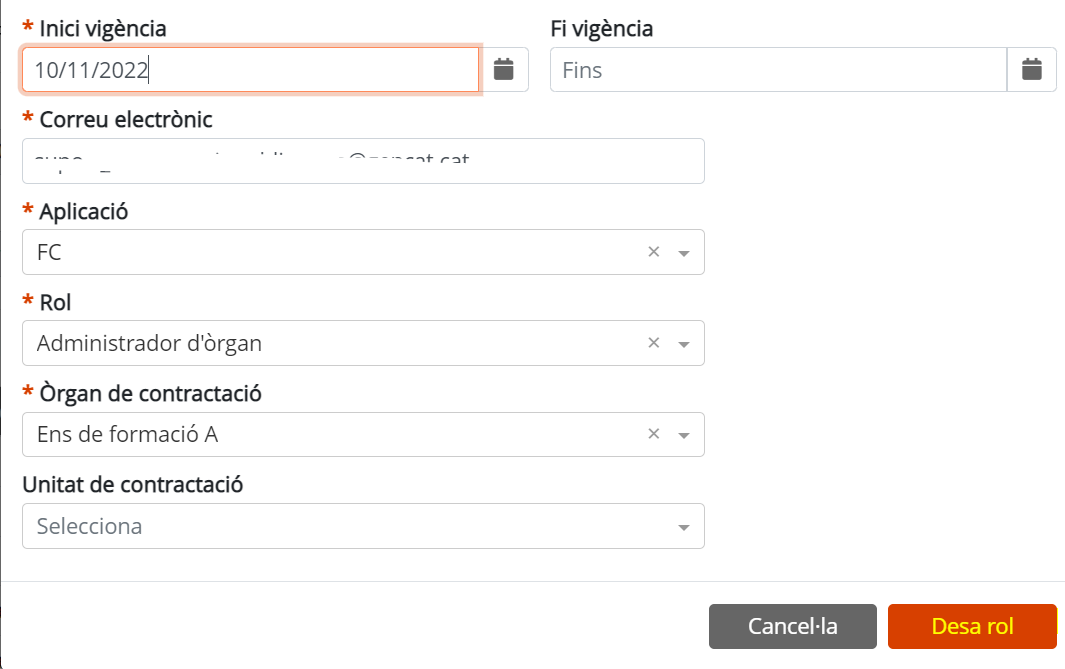Clear the Aplicació selection FC
This screenshot has height=669, width=1065.
(653, 252)
